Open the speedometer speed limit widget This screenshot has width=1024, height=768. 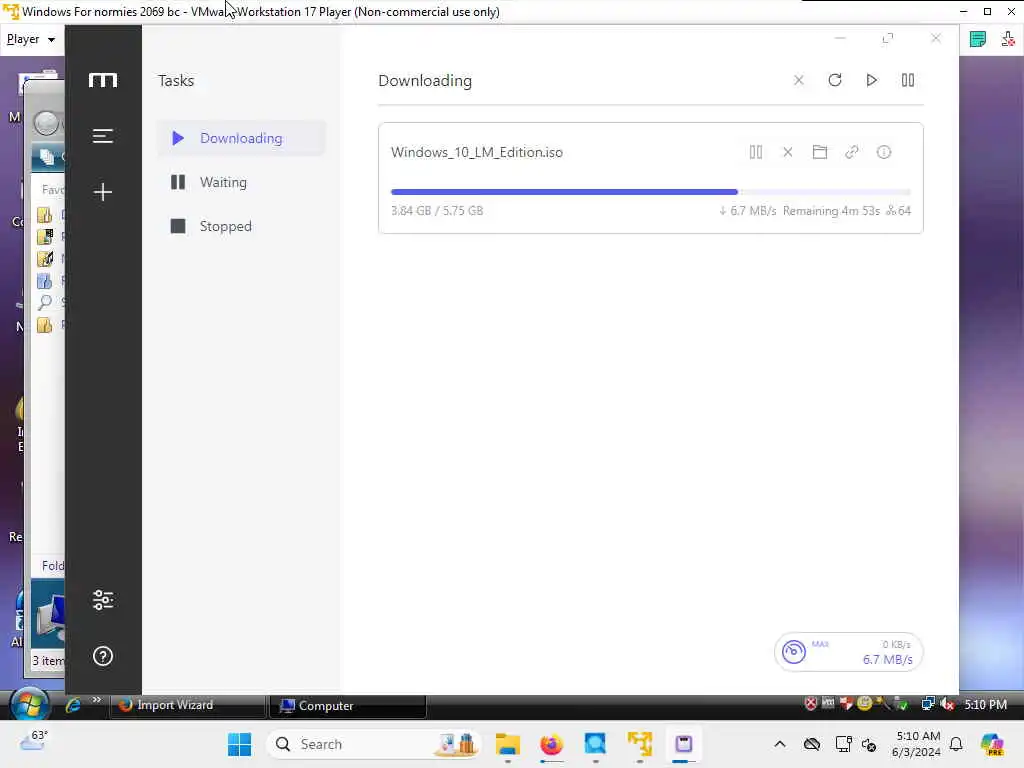[848, 652]
